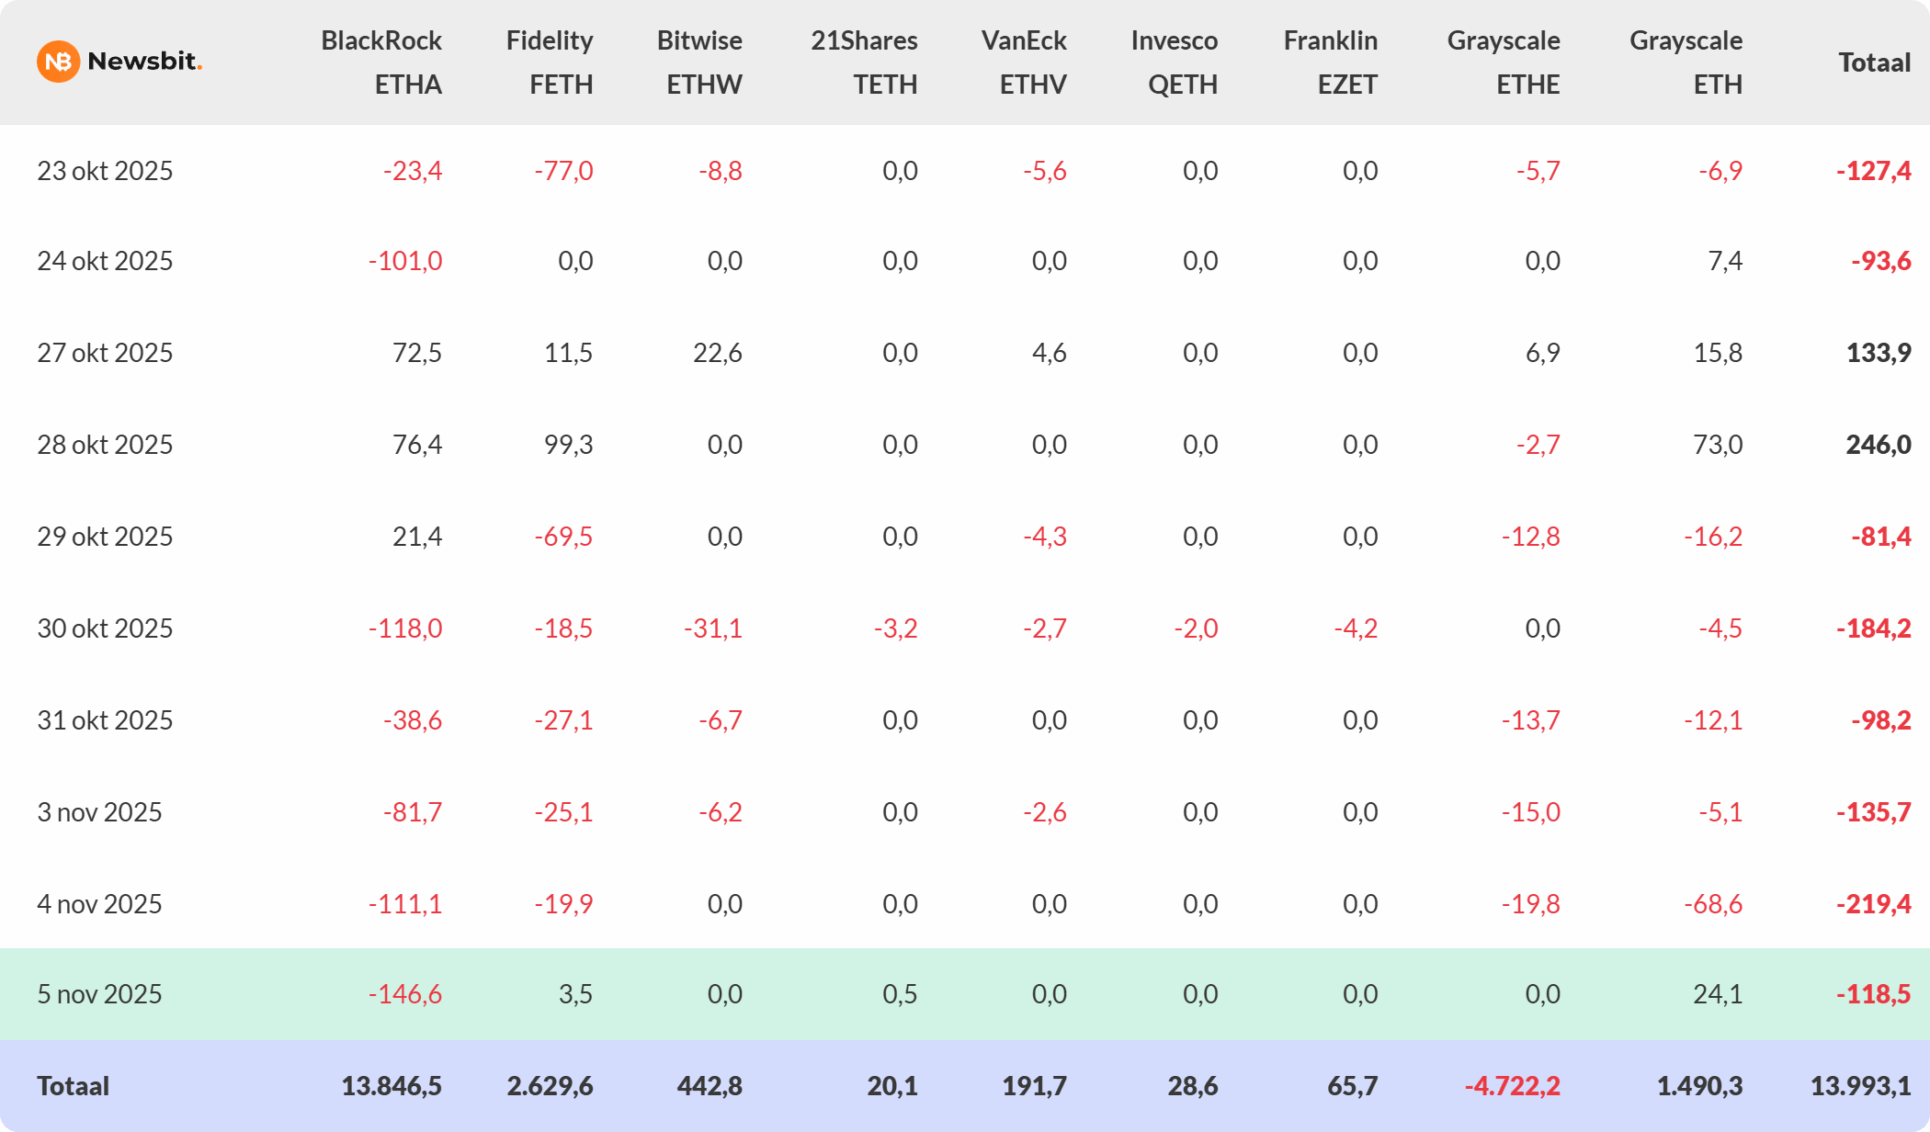Click the Invesco QETH column header
The width and height of the screenshot is (1930, 1132).
pyautogui.click(x=1174, y=62)
